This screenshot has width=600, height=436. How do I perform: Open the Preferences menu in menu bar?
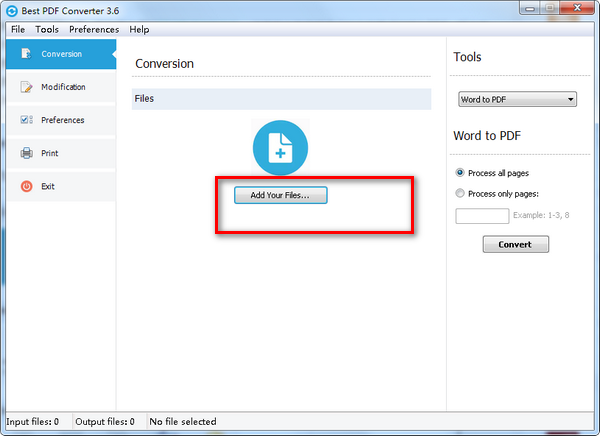pos(93,30)
